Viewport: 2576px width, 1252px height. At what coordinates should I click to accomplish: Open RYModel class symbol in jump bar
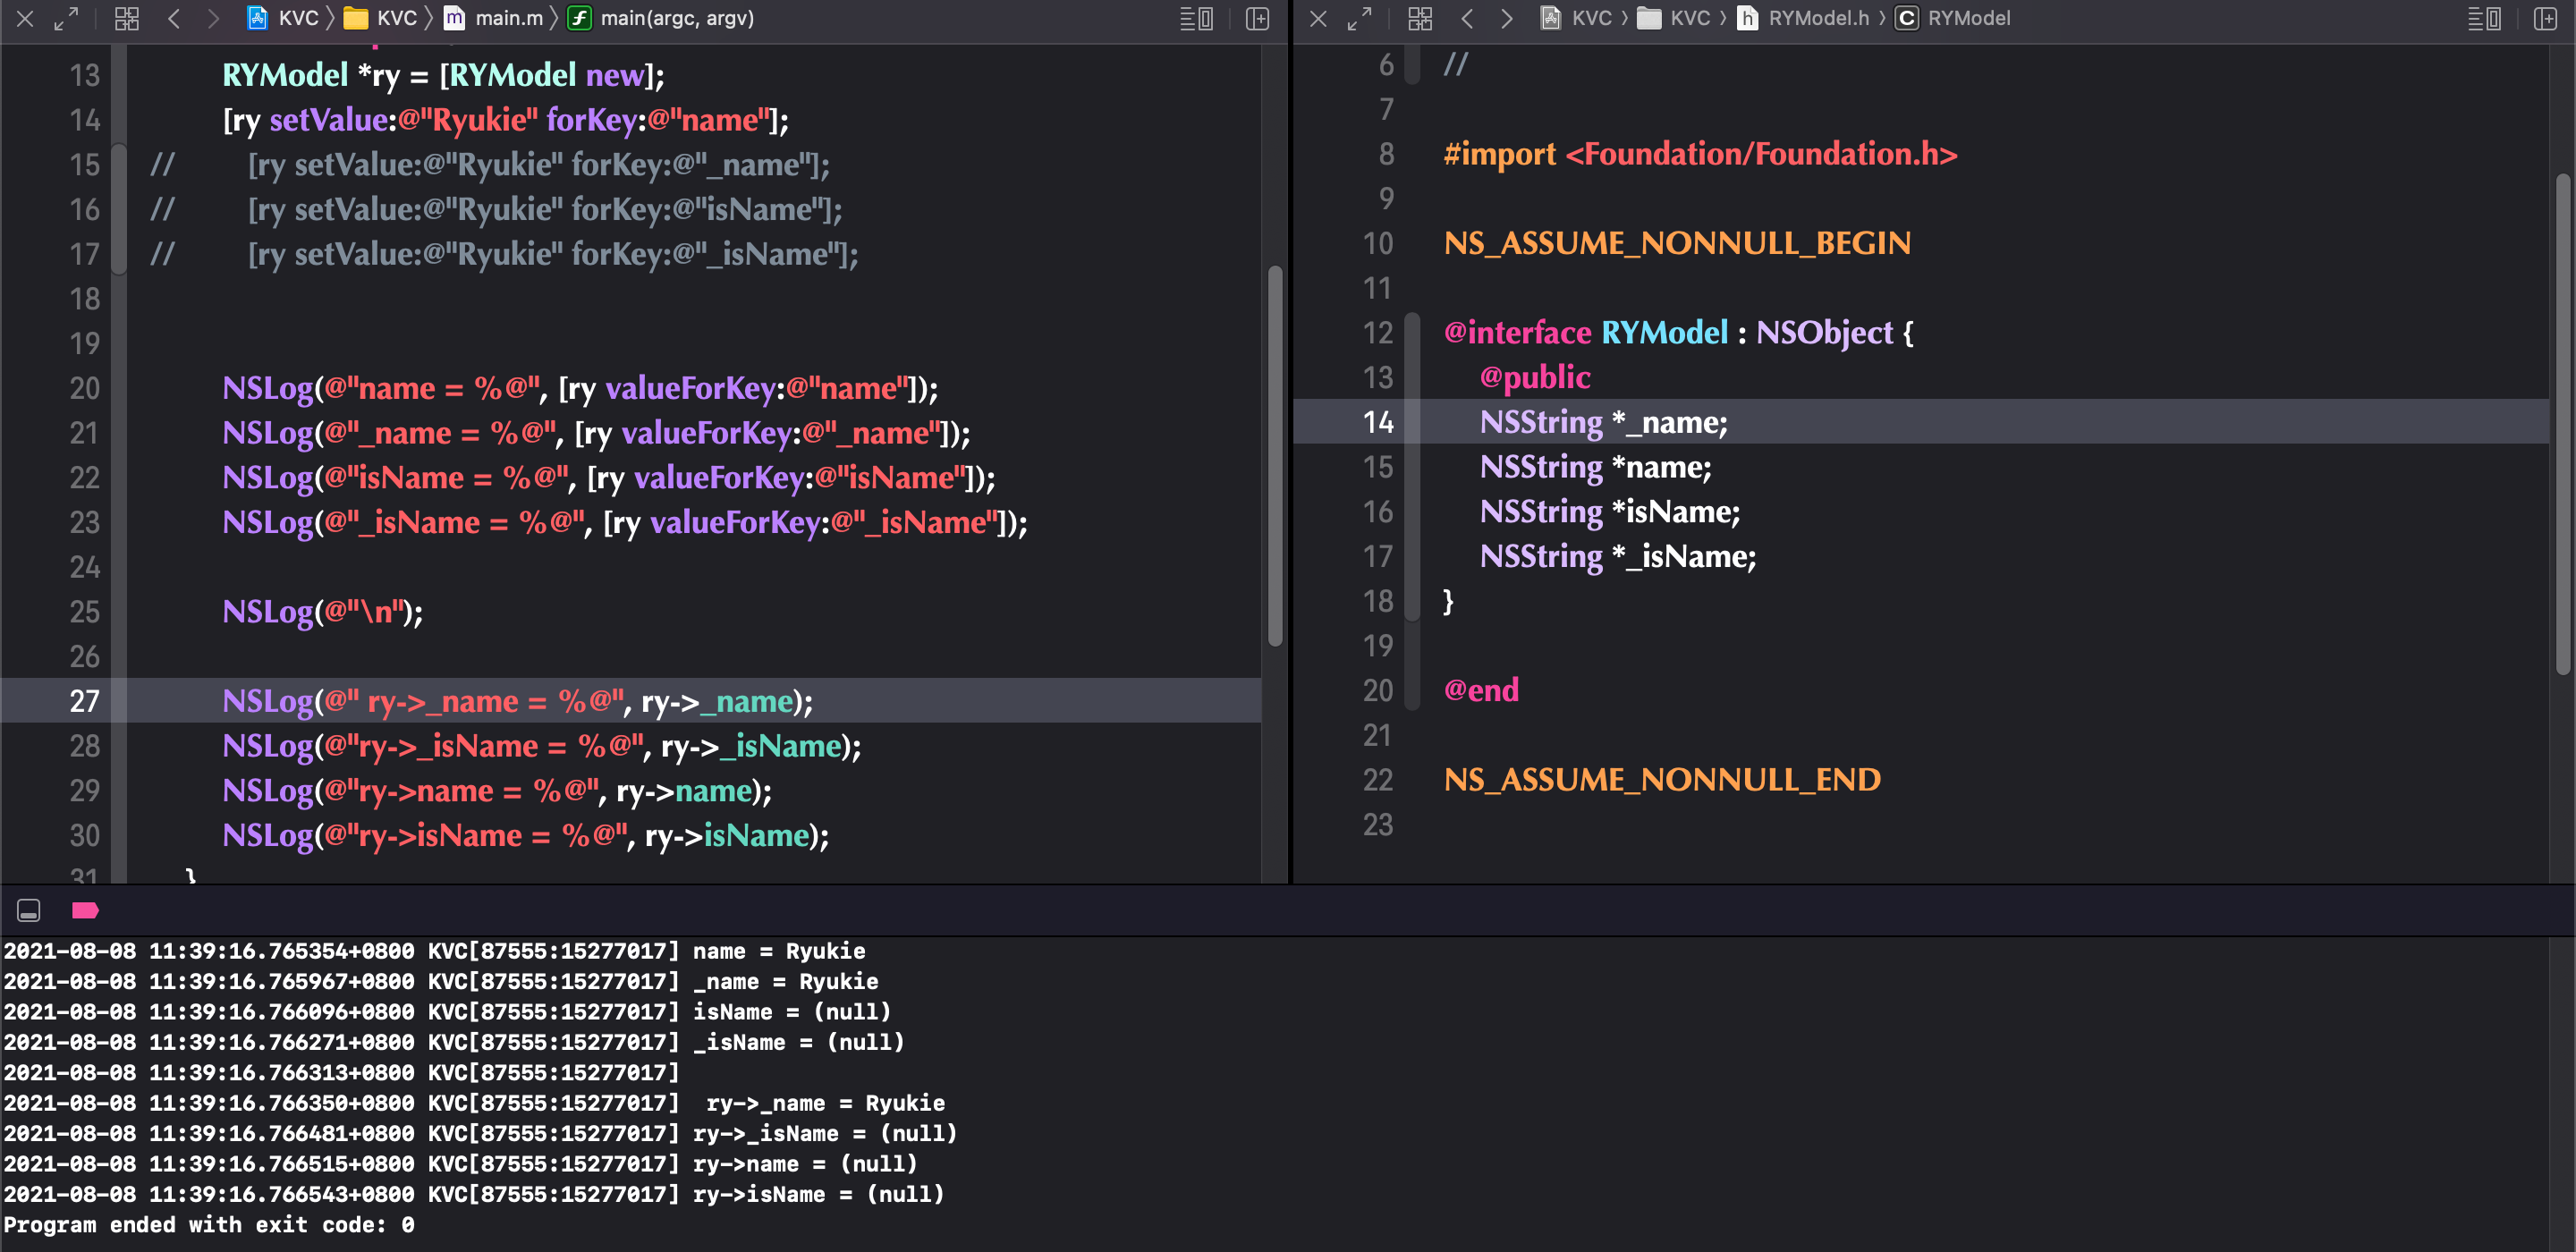point(1952,18)
